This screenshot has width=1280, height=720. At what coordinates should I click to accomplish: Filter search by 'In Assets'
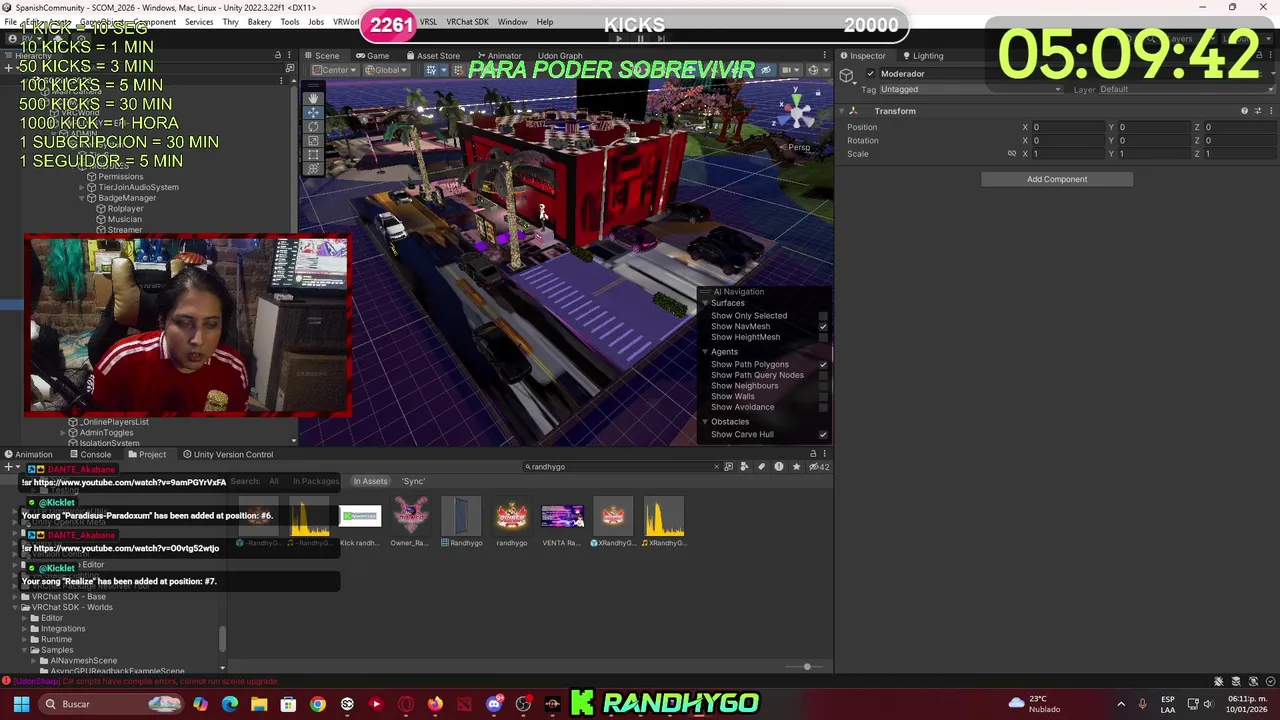370,482
